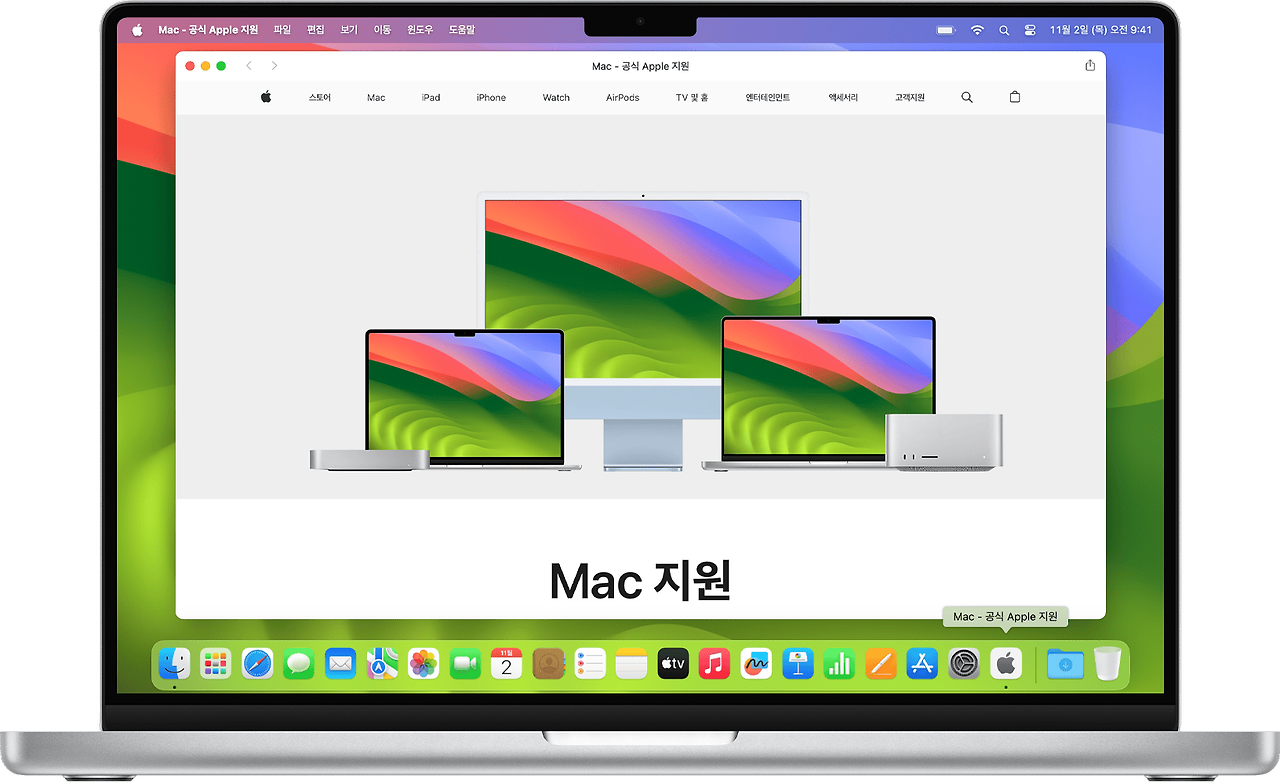Open Spotlight search in menu bar
Image resolution: width=1280 pixels, height=782 pixels.
(1004, 30)
